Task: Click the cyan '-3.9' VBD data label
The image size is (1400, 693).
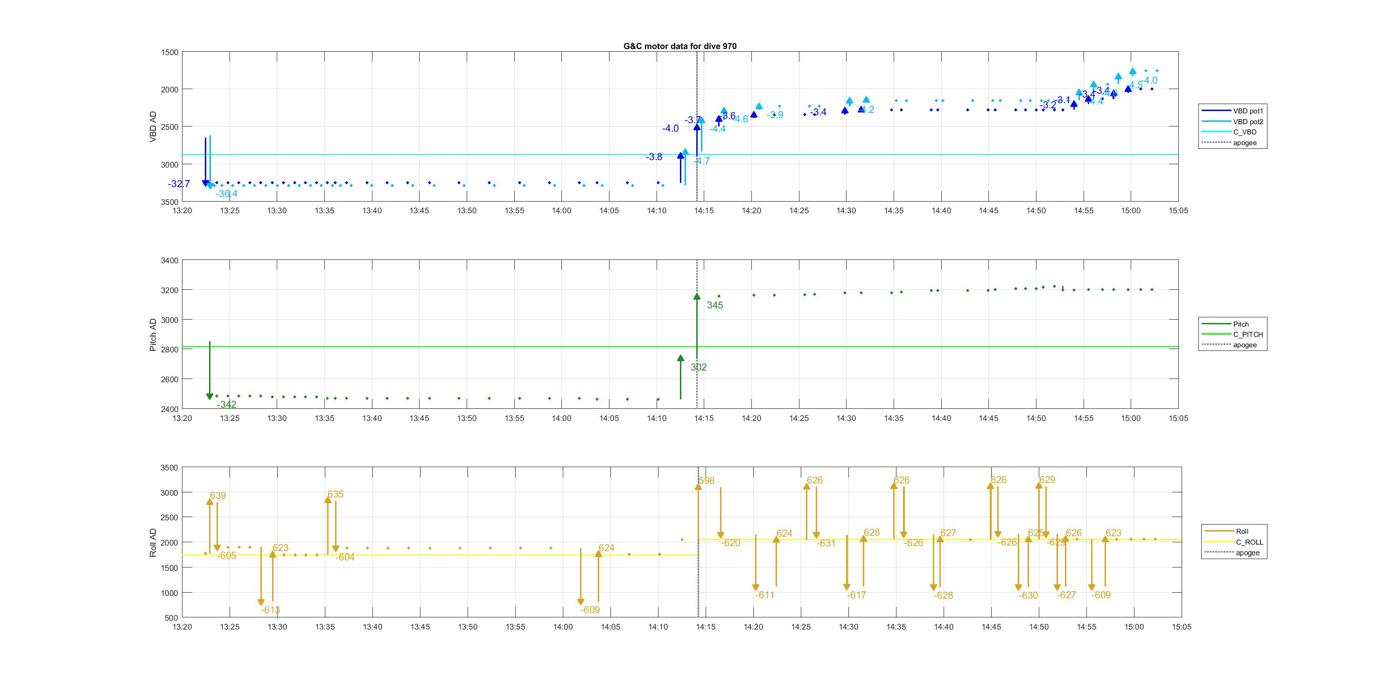Action: (775, 115)
